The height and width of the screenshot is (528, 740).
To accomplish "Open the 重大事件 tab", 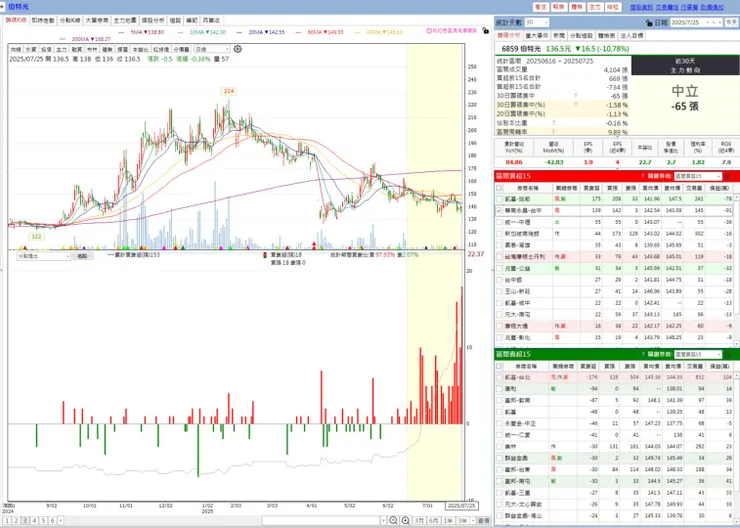I will (537, 35).
